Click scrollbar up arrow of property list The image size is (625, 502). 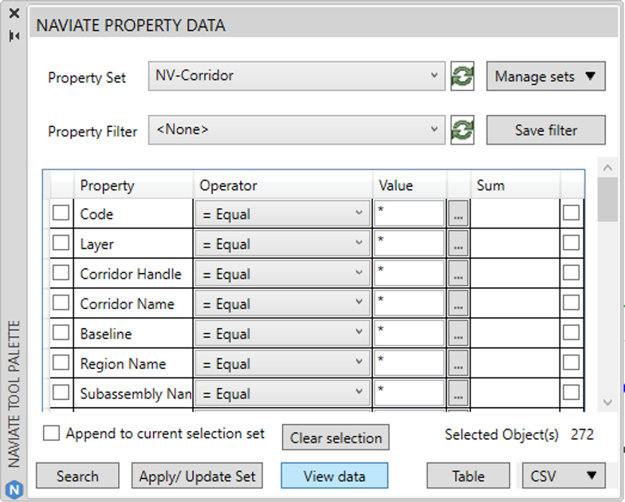[607, 167]
